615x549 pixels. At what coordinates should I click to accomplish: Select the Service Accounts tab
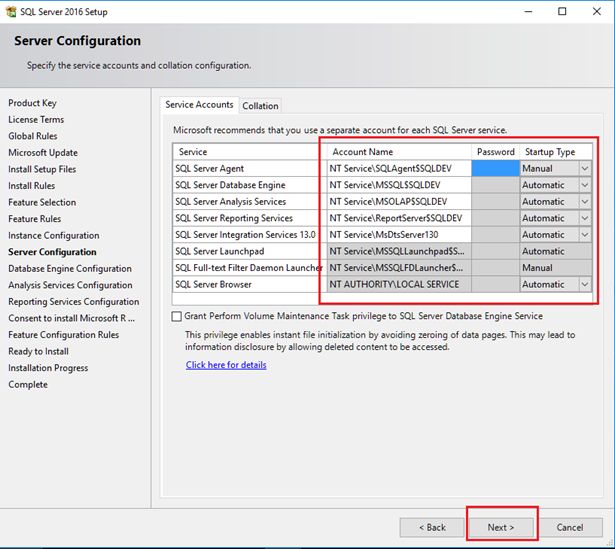[199, 104]
